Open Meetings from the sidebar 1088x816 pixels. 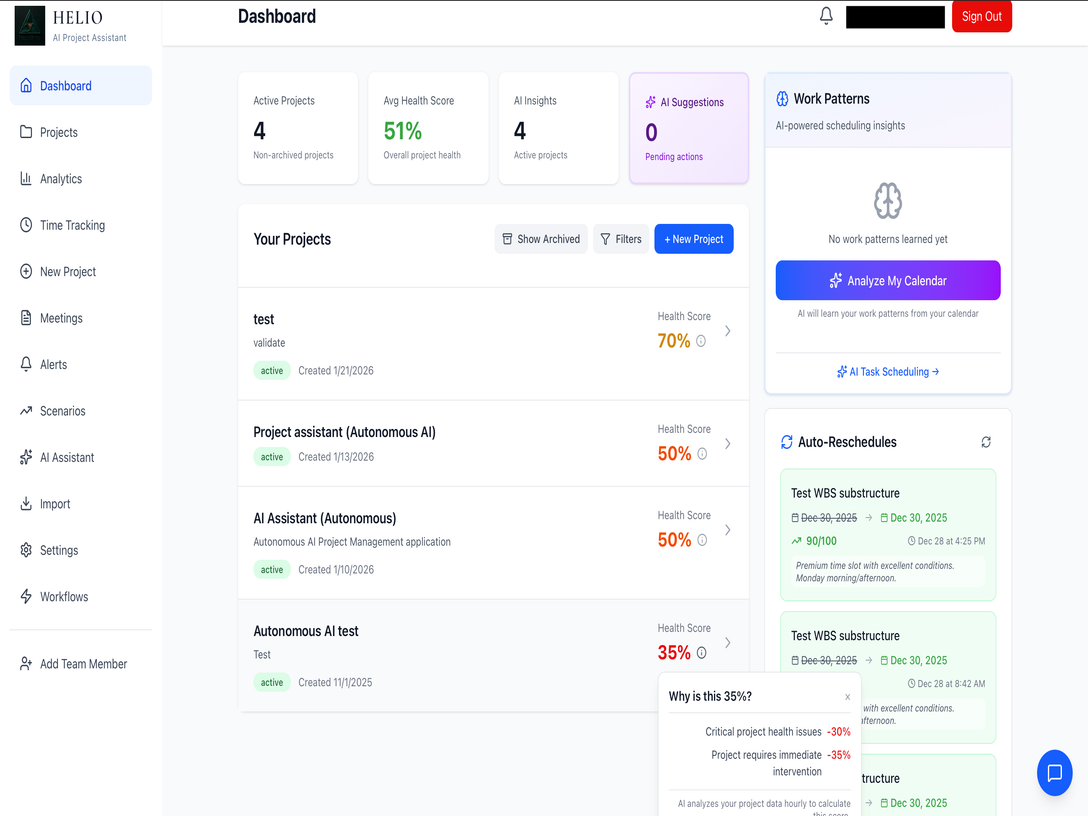coord(60,317)
